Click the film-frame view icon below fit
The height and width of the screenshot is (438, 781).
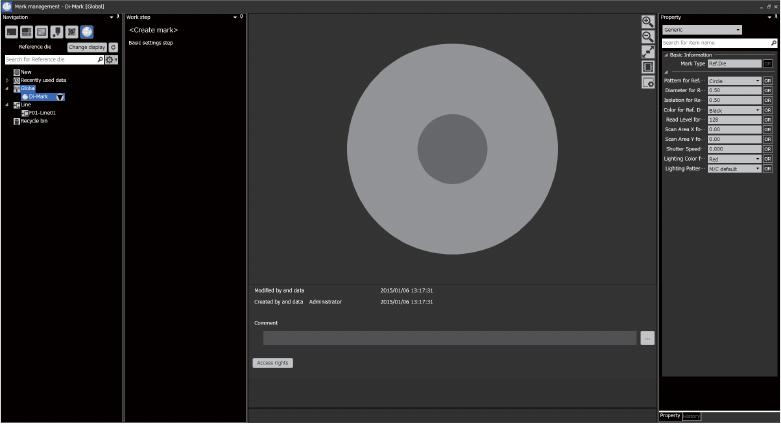[x=648, y=67]
